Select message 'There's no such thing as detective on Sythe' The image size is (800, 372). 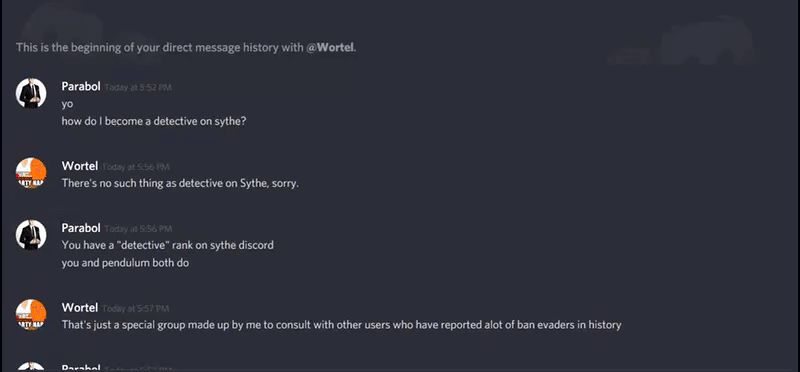[180, 183]
